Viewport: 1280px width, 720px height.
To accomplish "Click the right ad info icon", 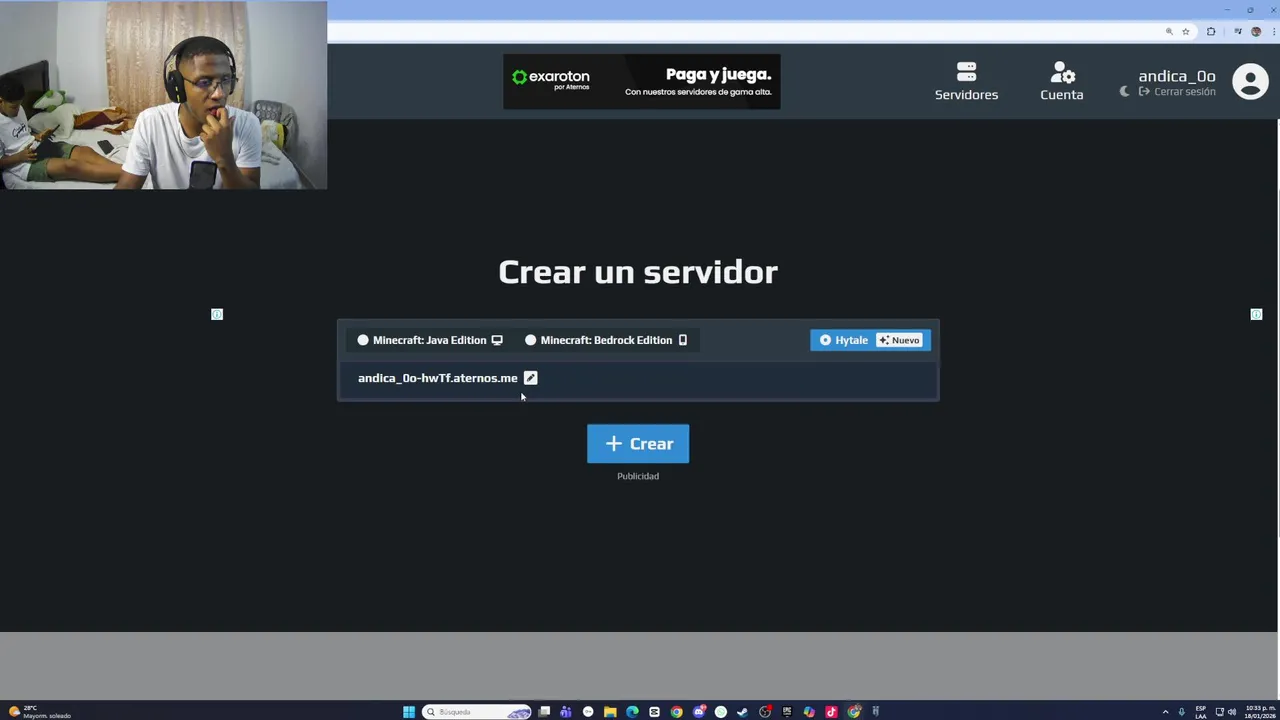I will point(1257,314).
